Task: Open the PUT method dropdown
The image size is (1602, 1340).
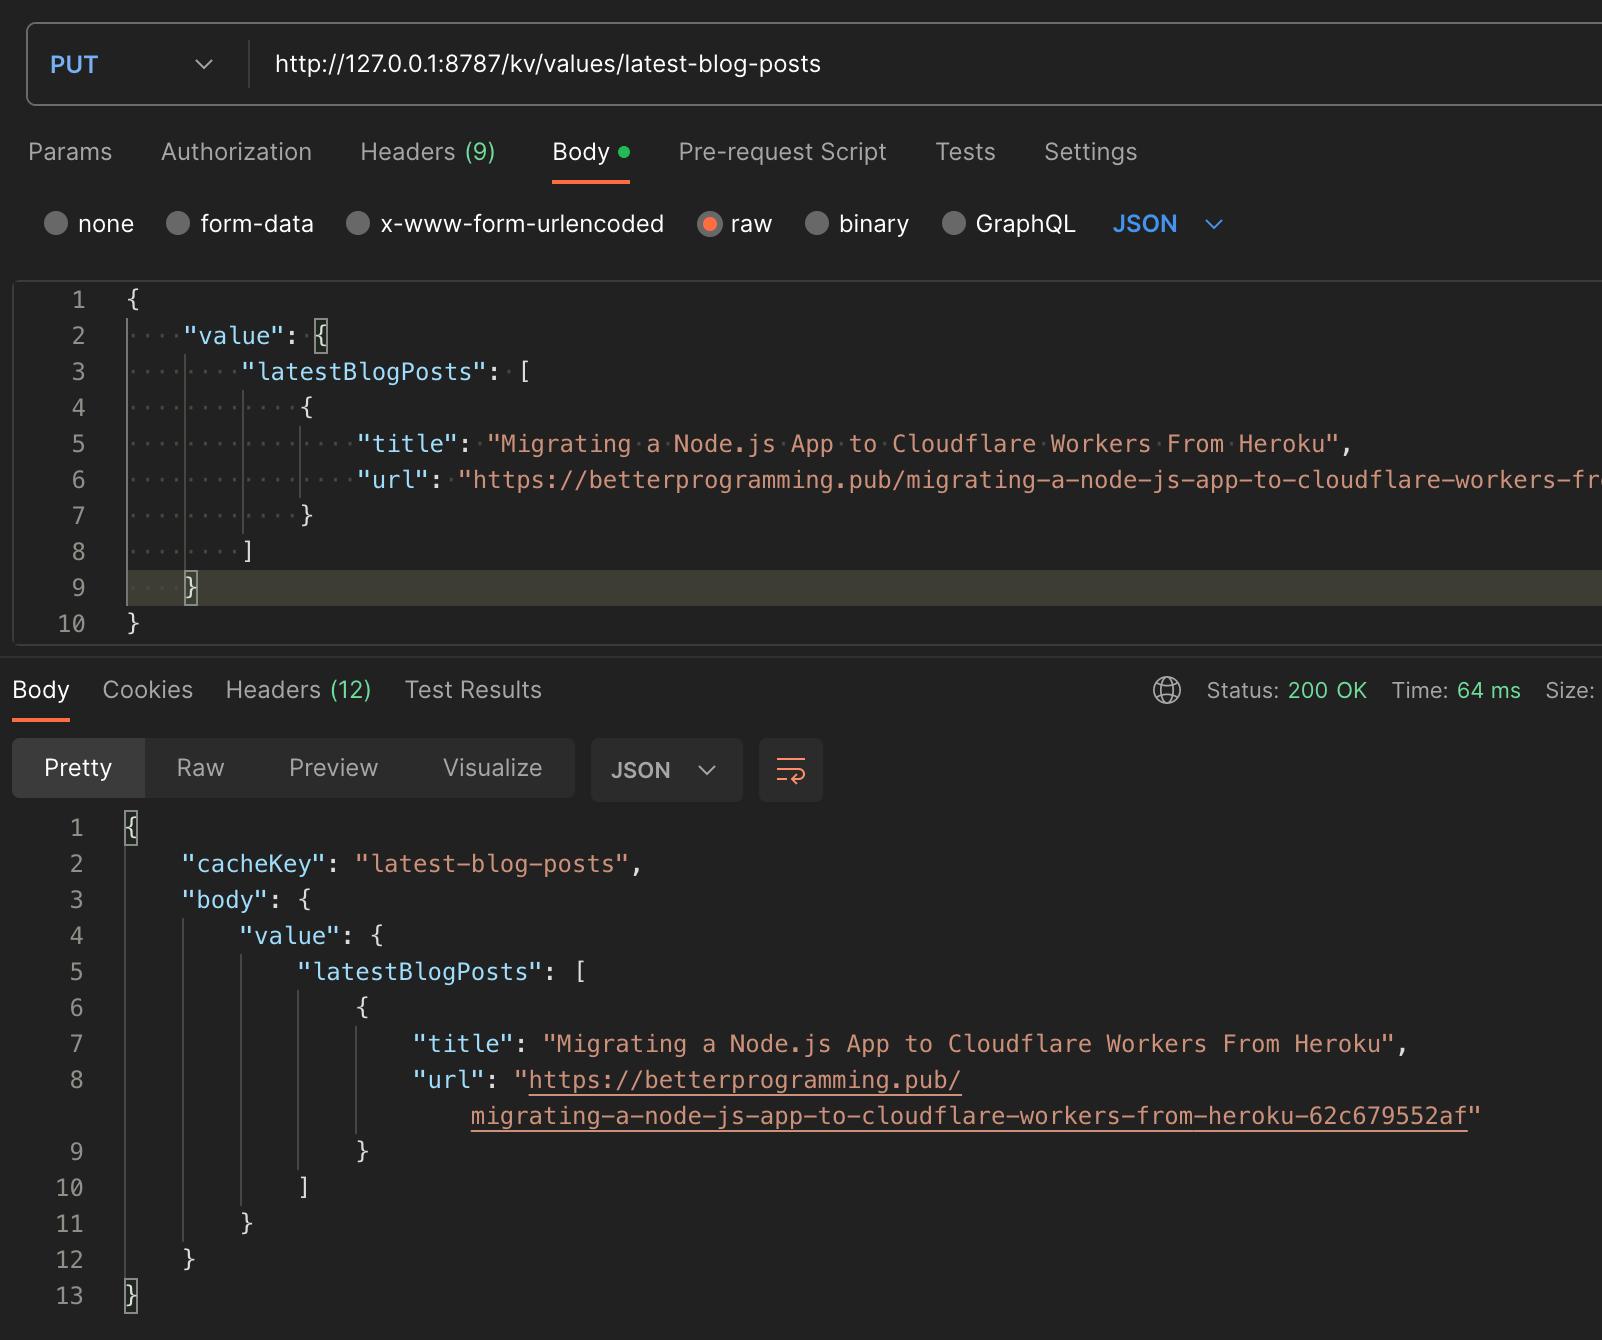Action: tap(132, 64)
